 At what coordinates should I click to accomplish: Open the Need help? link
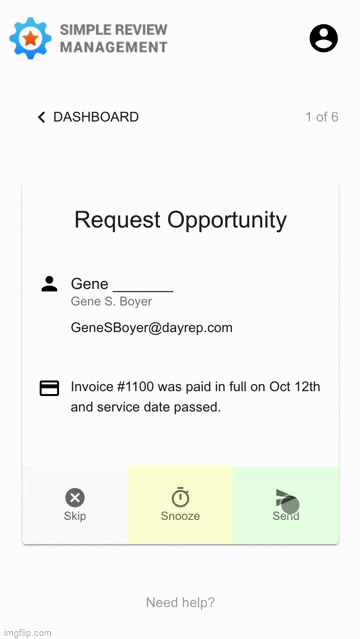click(180, 602)
